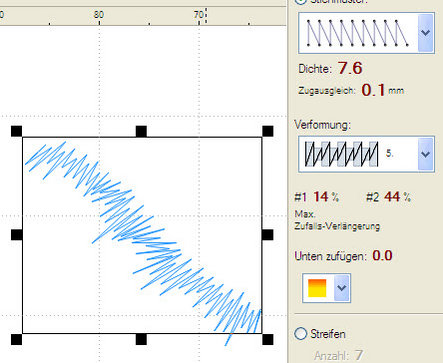This screenshot has width=443, height=363.
Task: Select the Stichmuster radio button at top
Action: tap(301, 1)
